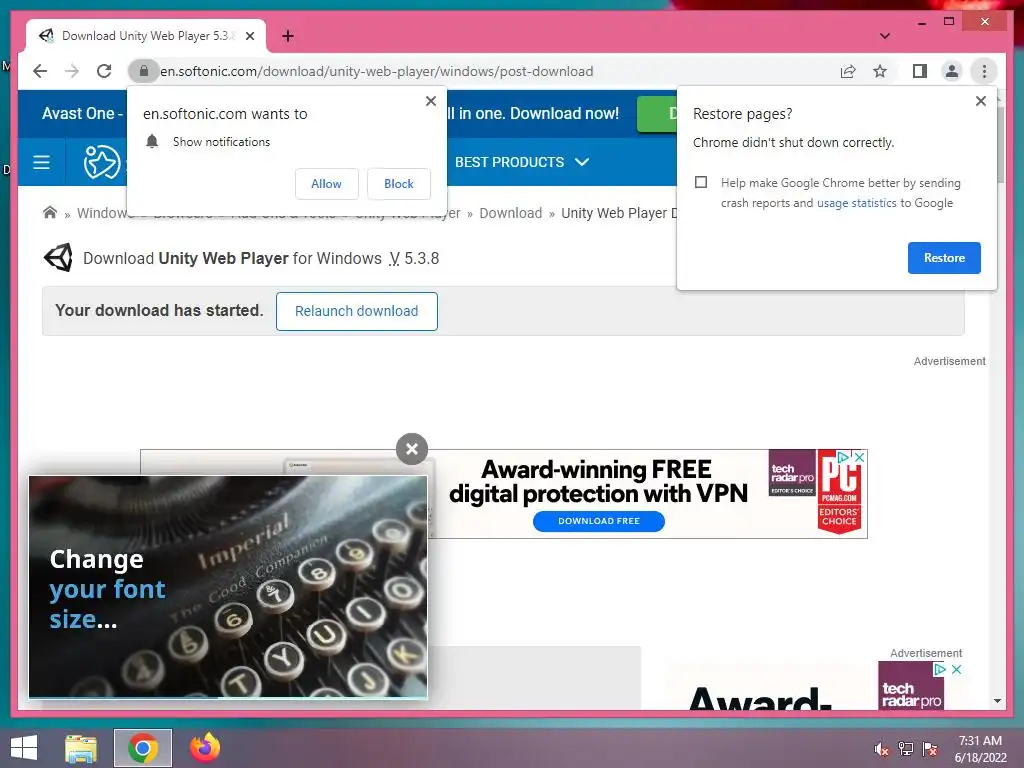Click DOWNLOAD FREE in VPN ad
1024x768 pixels.
599,521
